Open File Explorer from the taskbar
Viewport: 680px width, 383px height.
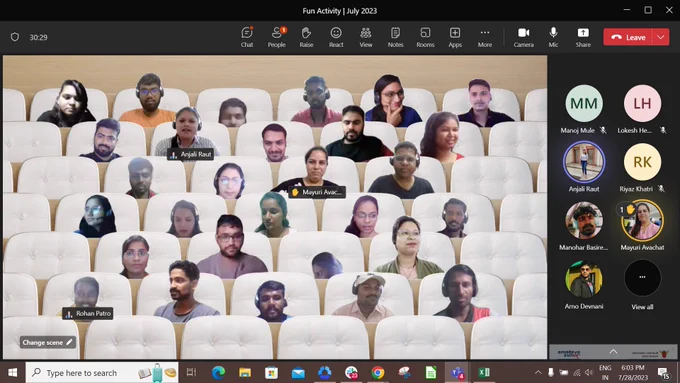click(245, 373)
